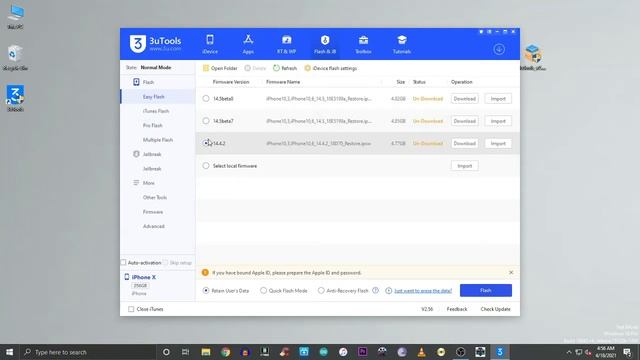This screenshot has width=640, height=360.
Task: Import local firmware via Select local firmware row
Action: (x=464, y=166)
